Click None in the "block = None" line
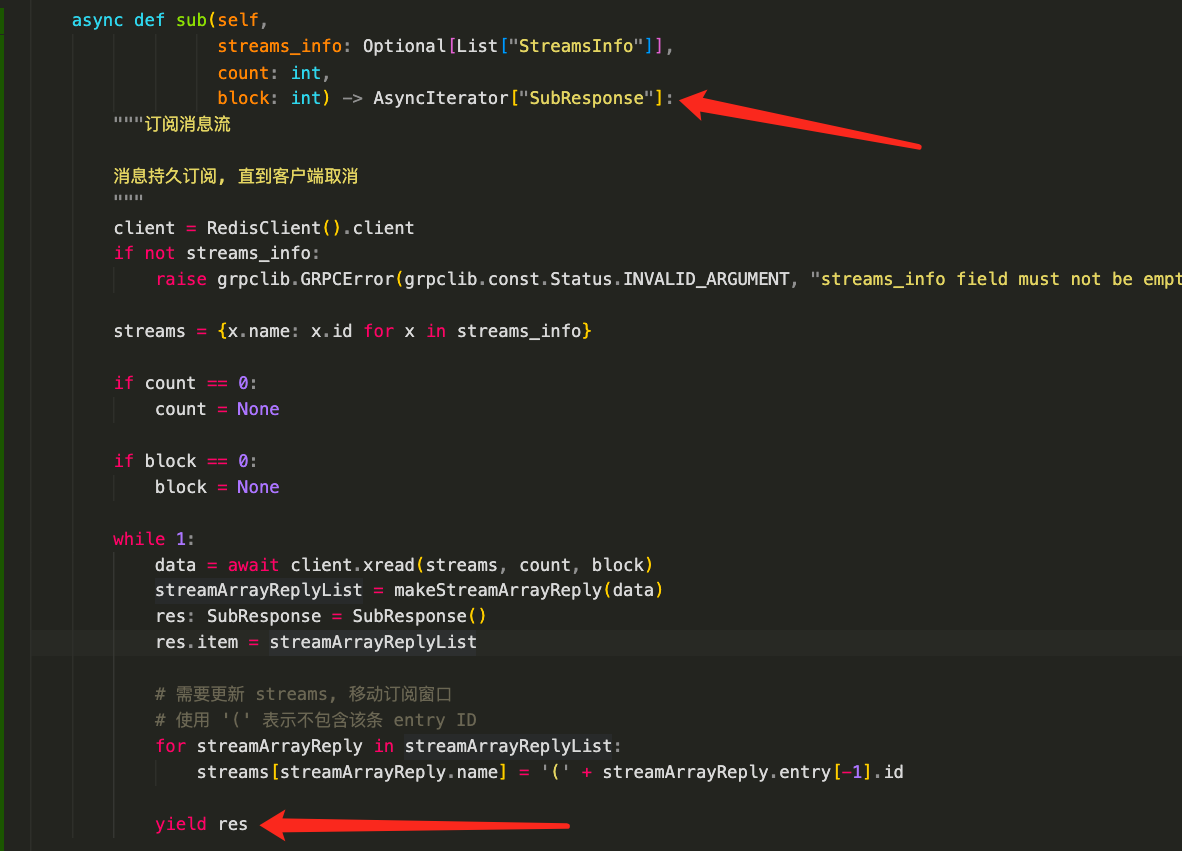This screenshot has height=851, width=1182. point(258,487)
